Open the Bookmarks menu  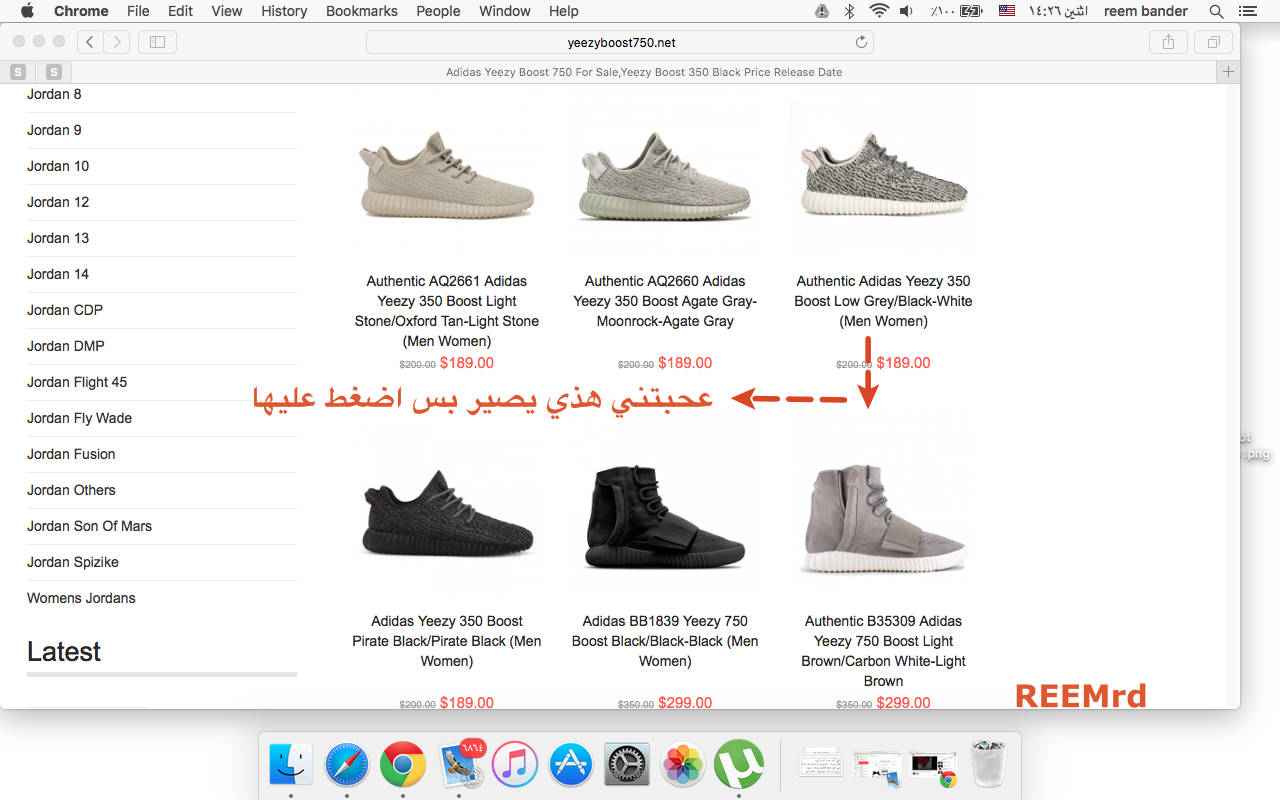(362, 11)
